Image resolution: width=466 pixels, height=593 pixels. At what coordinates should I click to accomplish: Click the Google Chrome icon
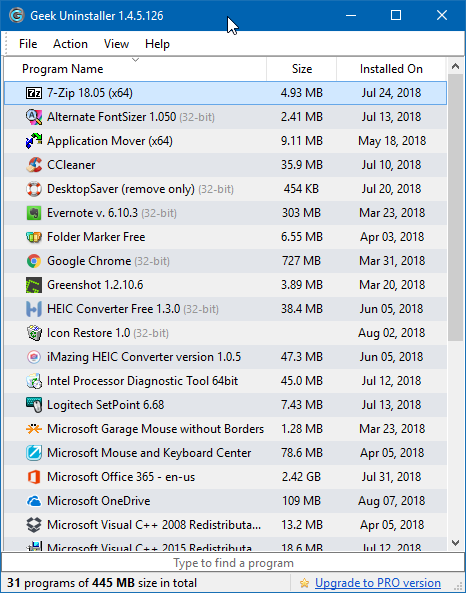(x=34, y=261)
